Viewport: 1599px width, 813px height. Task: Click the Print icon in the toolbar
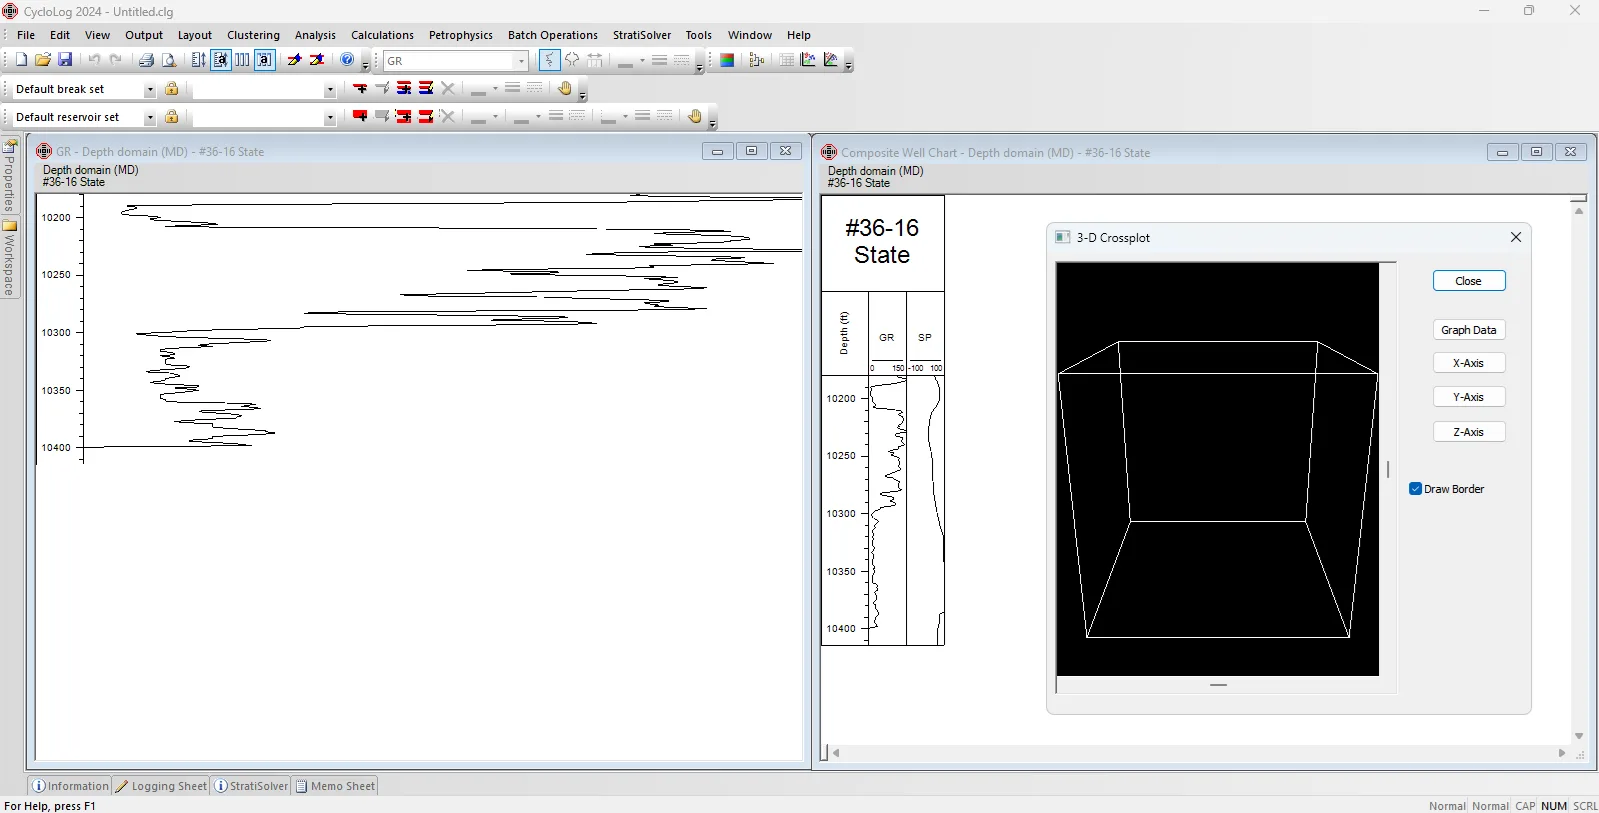(x=146, y=60)
